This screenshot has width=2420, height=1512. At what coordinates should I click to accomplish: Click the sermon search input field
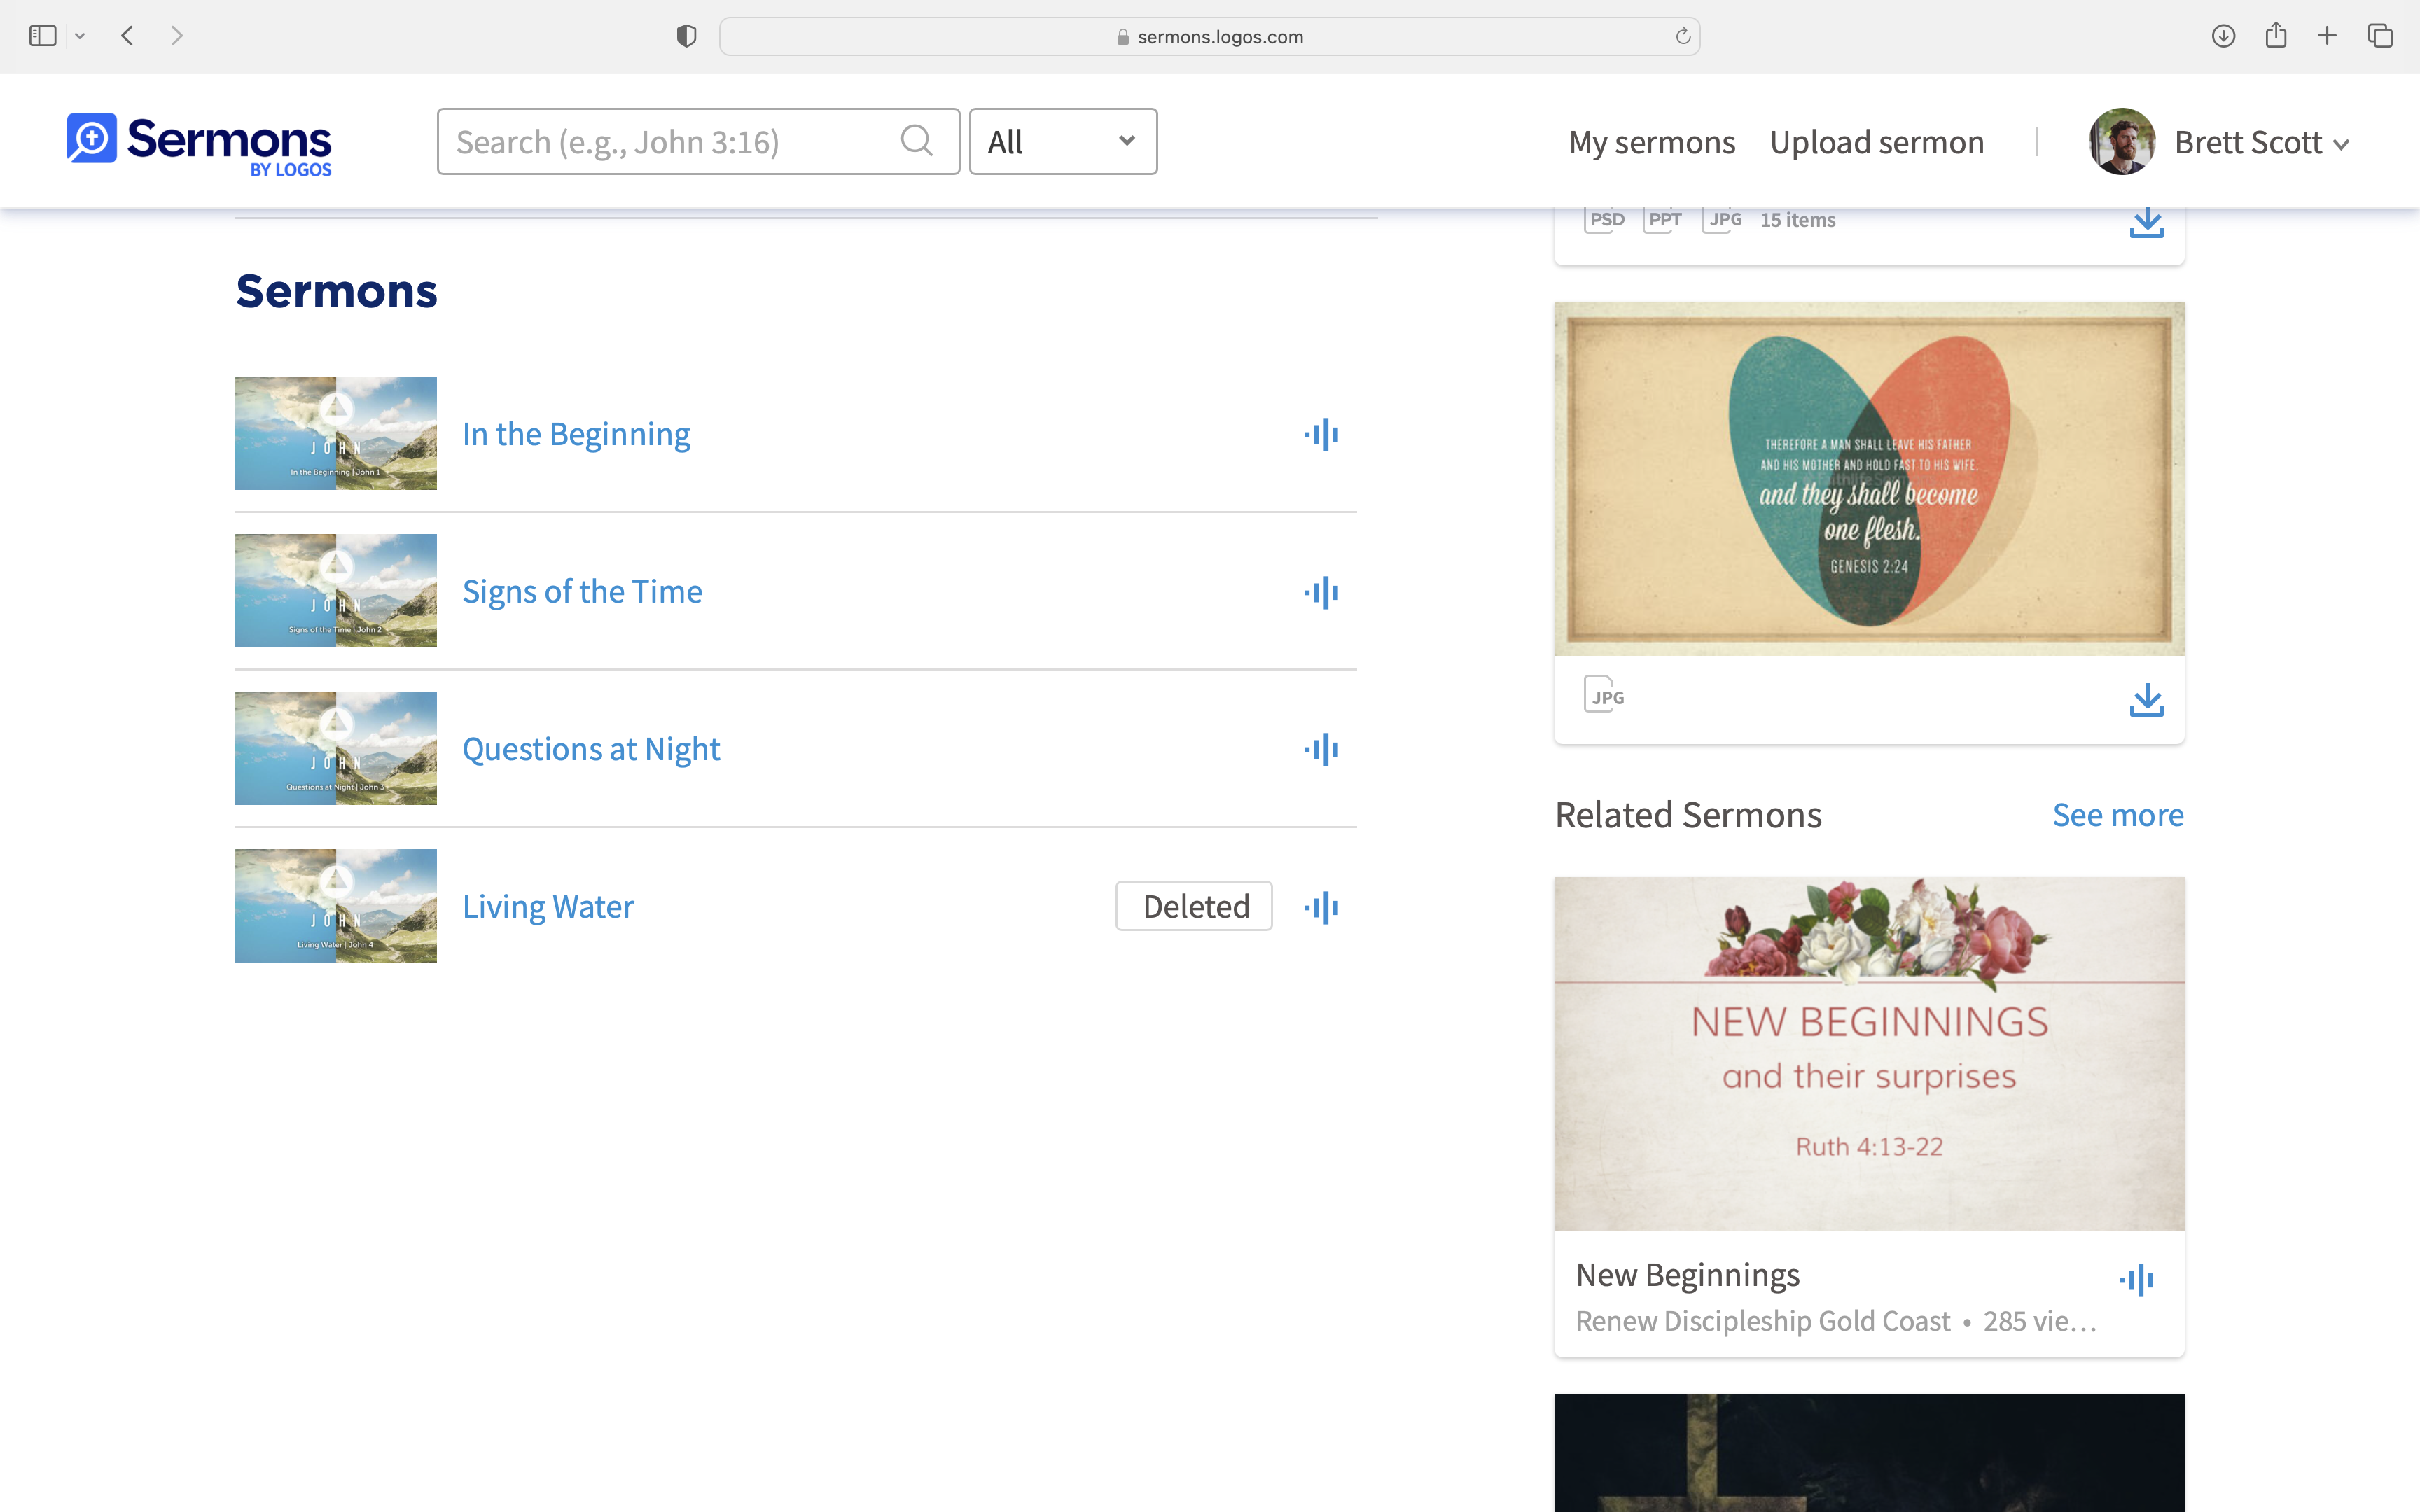click(x=698, y=141)
